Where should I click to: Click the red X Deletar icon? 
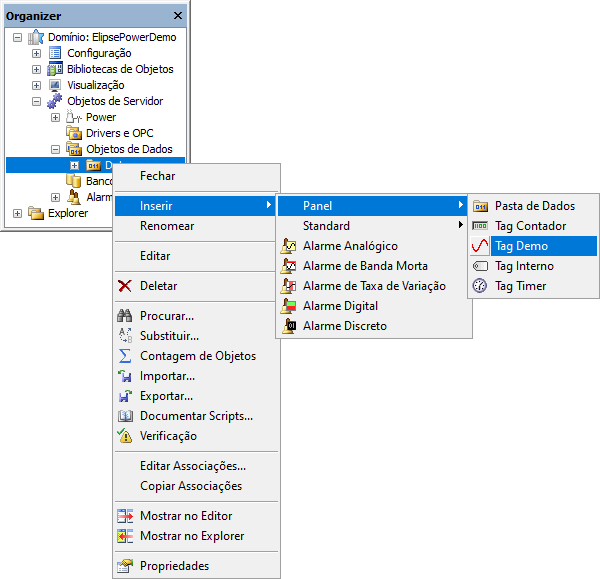coord(125,286)
